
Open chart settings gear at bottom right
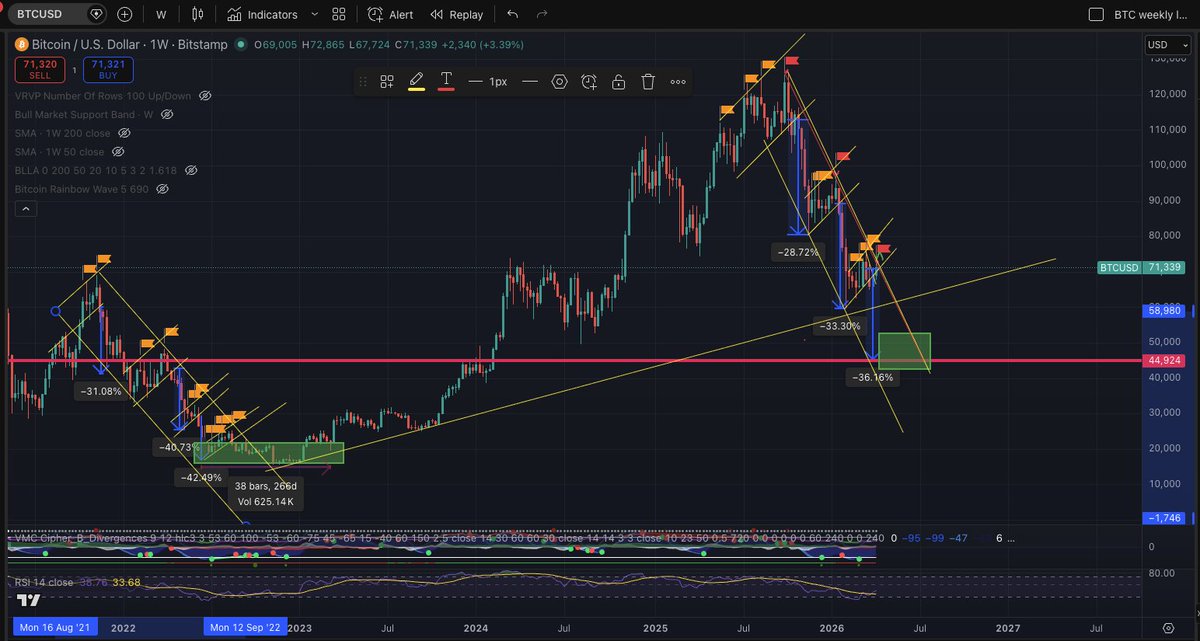(x=1168, y=628)
